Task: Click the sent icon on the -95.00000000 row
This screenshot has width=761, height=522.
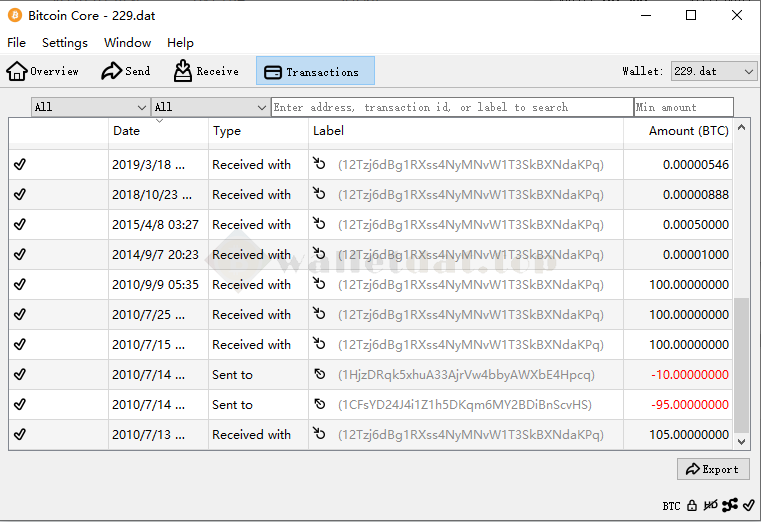Action: (x=320, y=405)
